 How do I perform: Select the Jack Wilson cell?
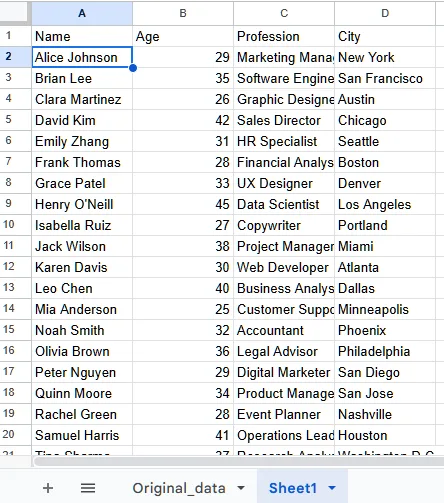82,246
